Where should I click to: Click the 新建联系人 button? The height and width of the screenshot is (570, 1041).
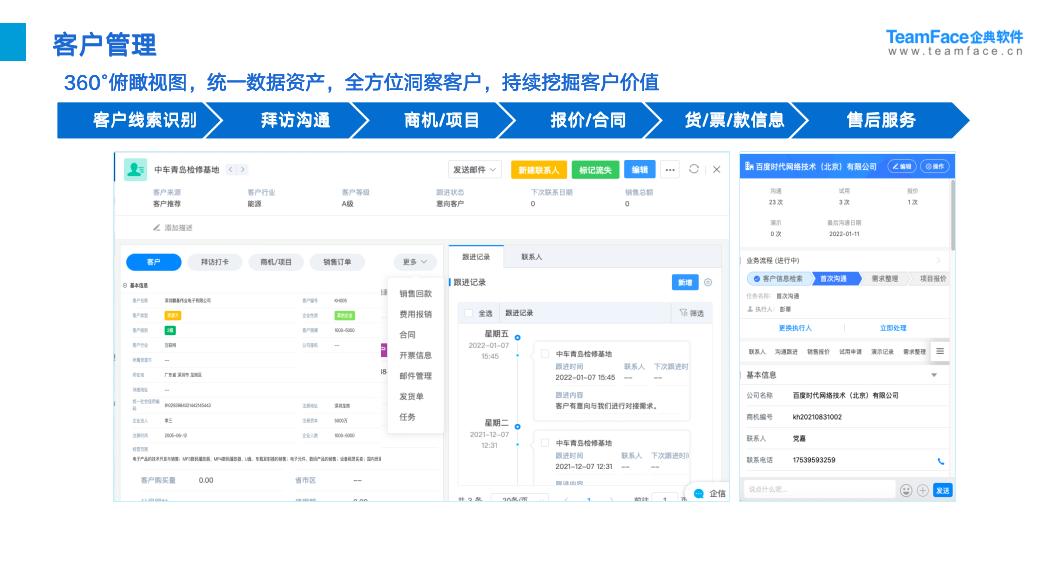point(538,170)
